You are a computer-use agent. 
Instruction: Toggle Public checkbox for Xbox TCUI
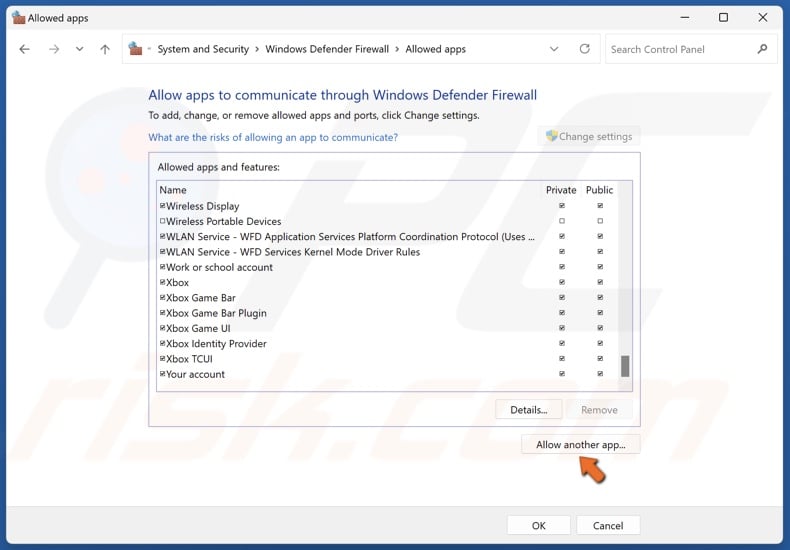pos(600,359)
